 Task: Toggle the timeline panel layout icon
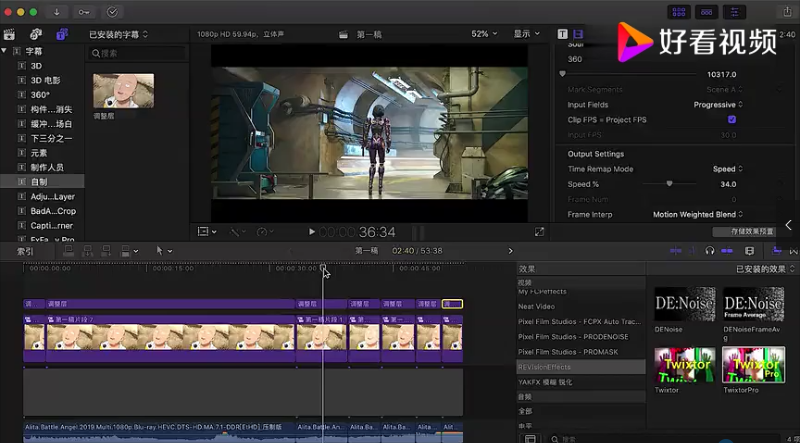[706, 12]
